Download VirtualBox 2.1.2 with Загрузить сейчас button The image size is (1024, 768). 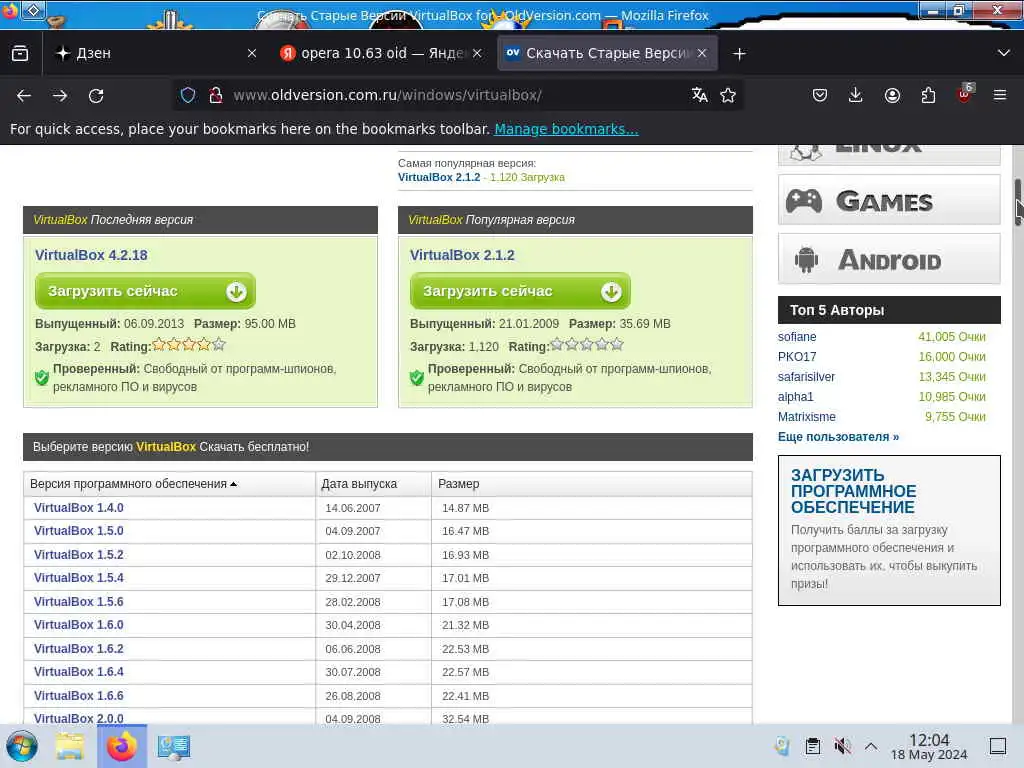click(x=520, y=291)
